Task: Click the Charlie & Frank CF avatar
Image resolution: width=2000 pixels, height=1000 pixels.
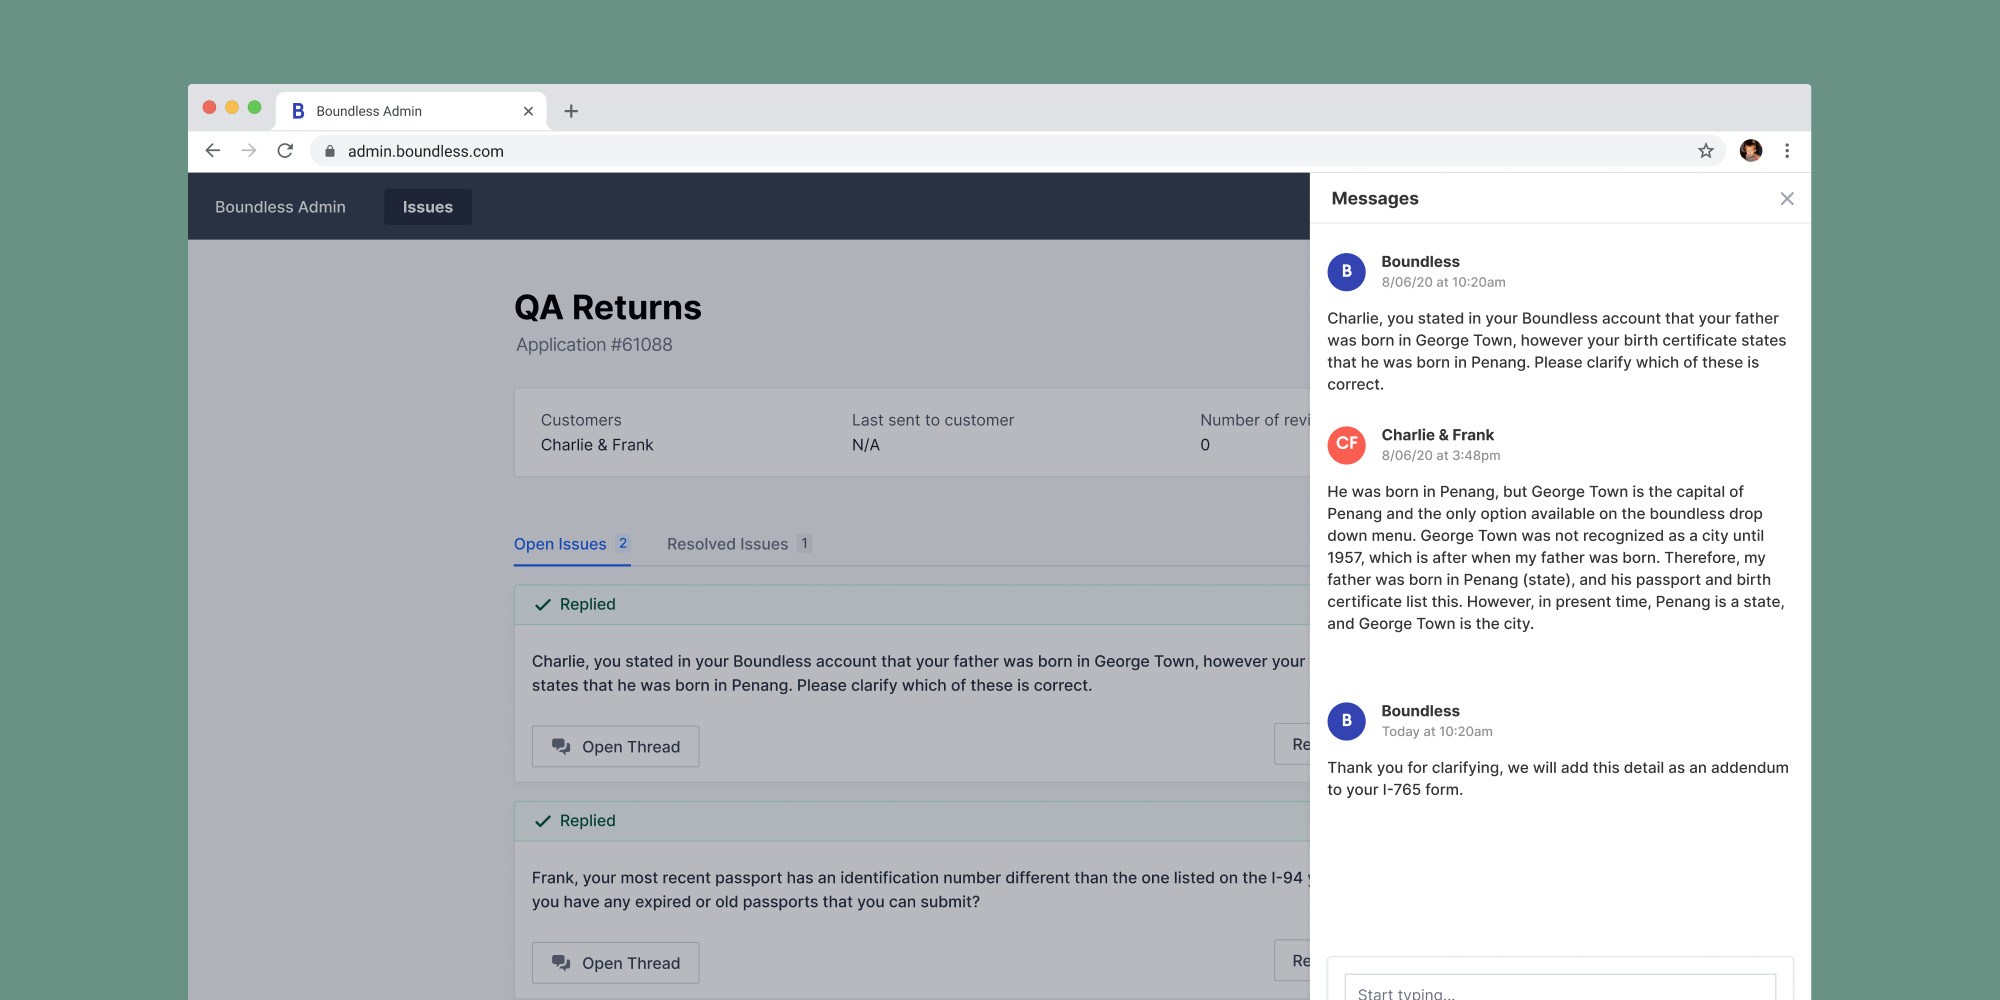Action: point(1347,444)
